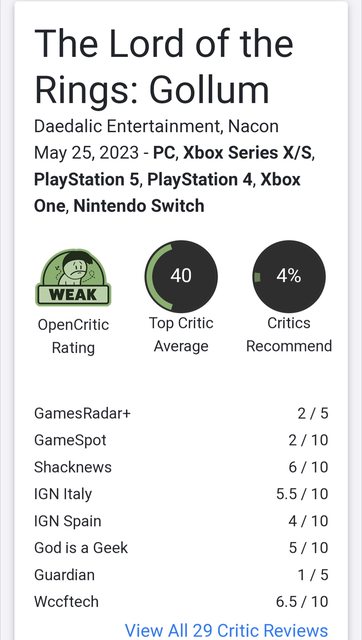Viewport: 362px width, 640px height.
Task: Open View All 29 Critic Reviews link
Action: point(227,631)
